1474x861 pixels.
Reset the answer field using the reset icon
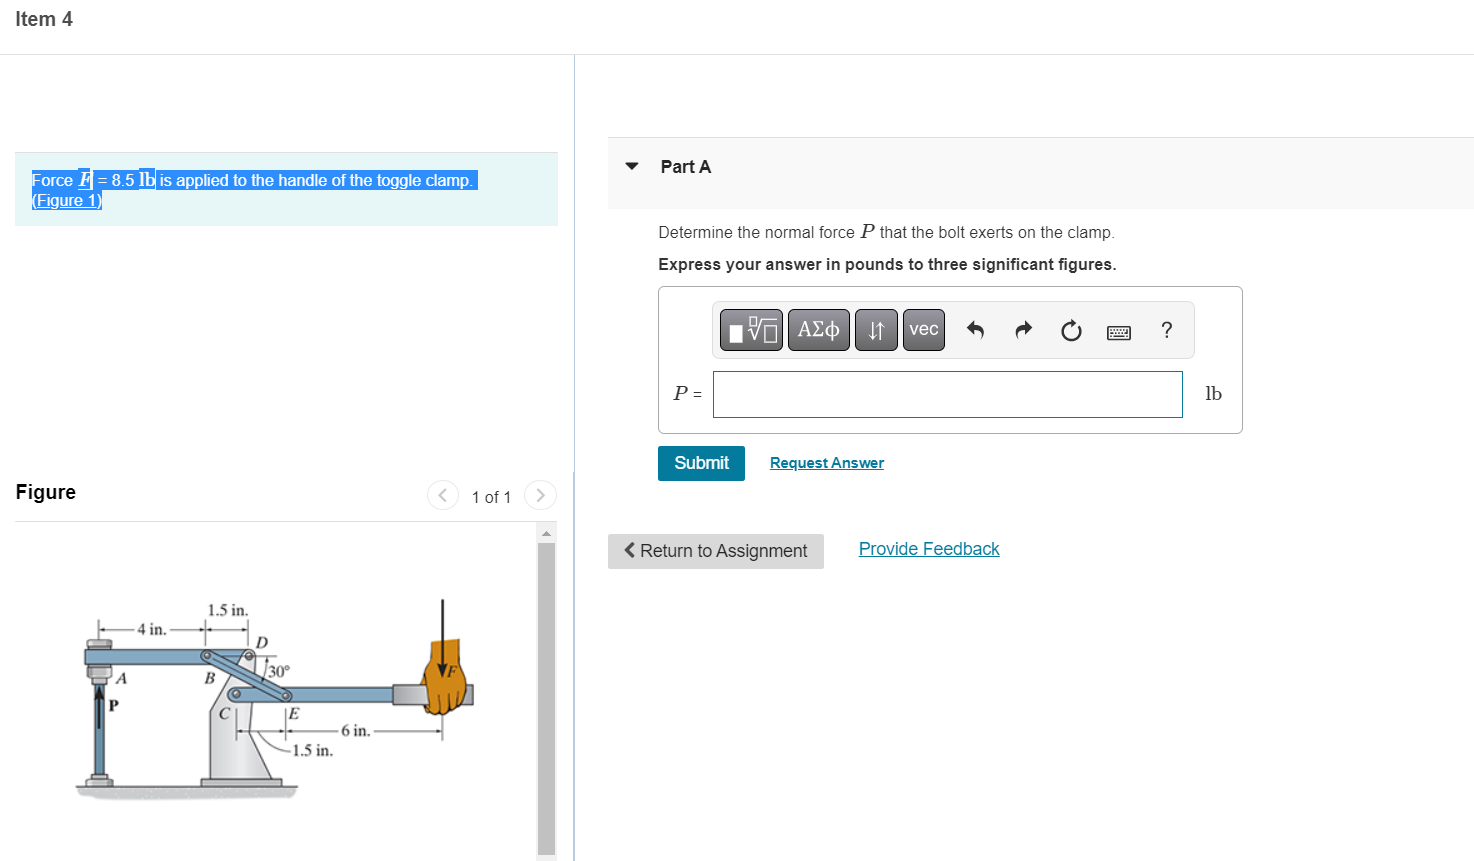(x=1071, y=330)
